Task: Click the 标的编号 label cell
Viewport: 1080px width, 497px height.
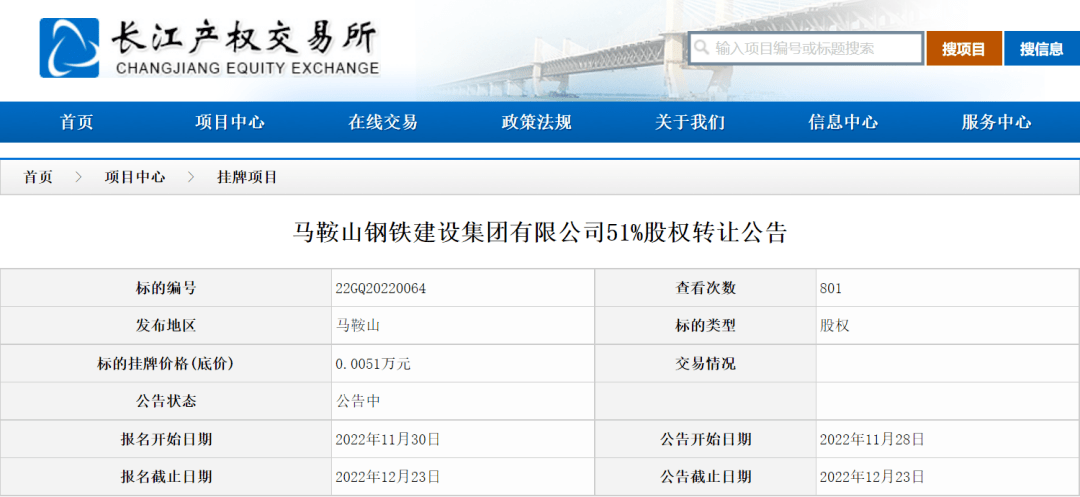Action: (x=166, y=288)
